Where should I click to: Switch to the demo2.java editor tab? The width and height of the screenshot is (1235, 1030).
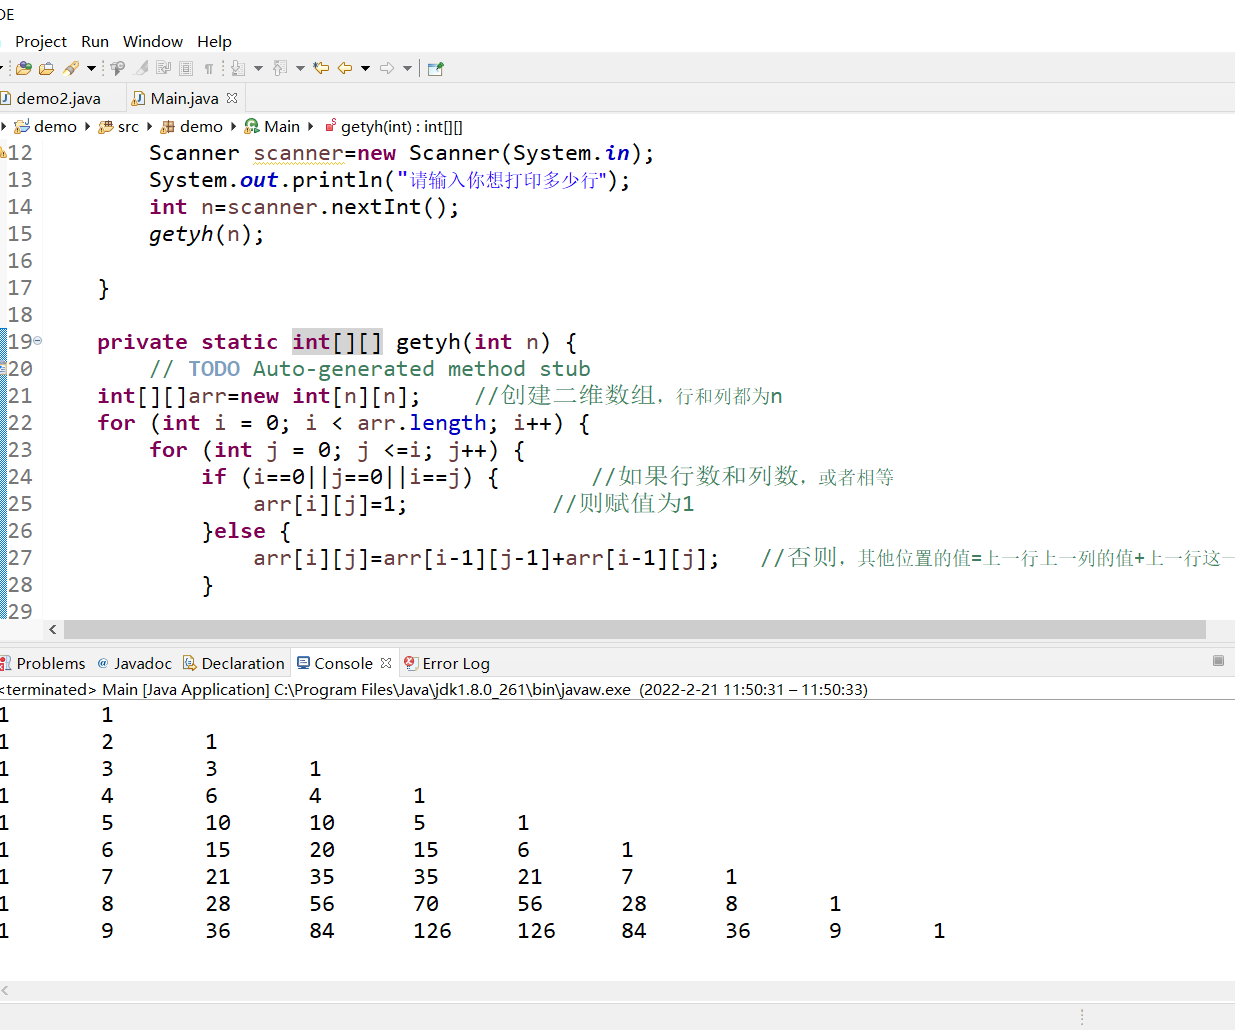tap(58, 98)
